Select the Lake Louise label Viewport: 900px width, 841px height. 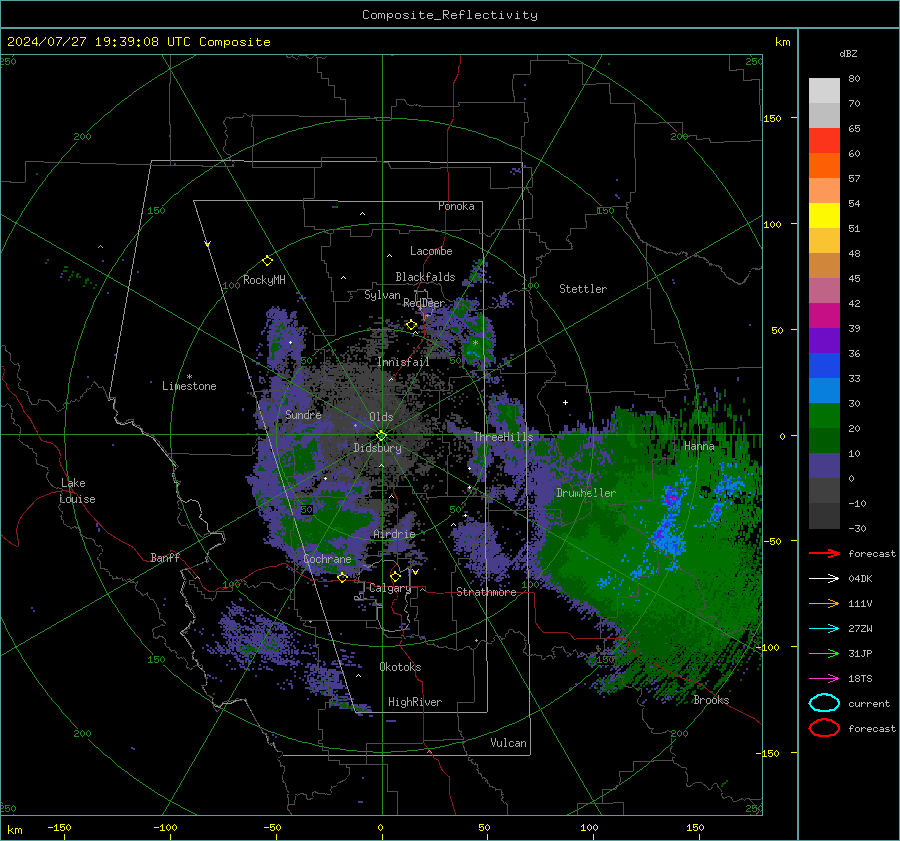point(77,491)
